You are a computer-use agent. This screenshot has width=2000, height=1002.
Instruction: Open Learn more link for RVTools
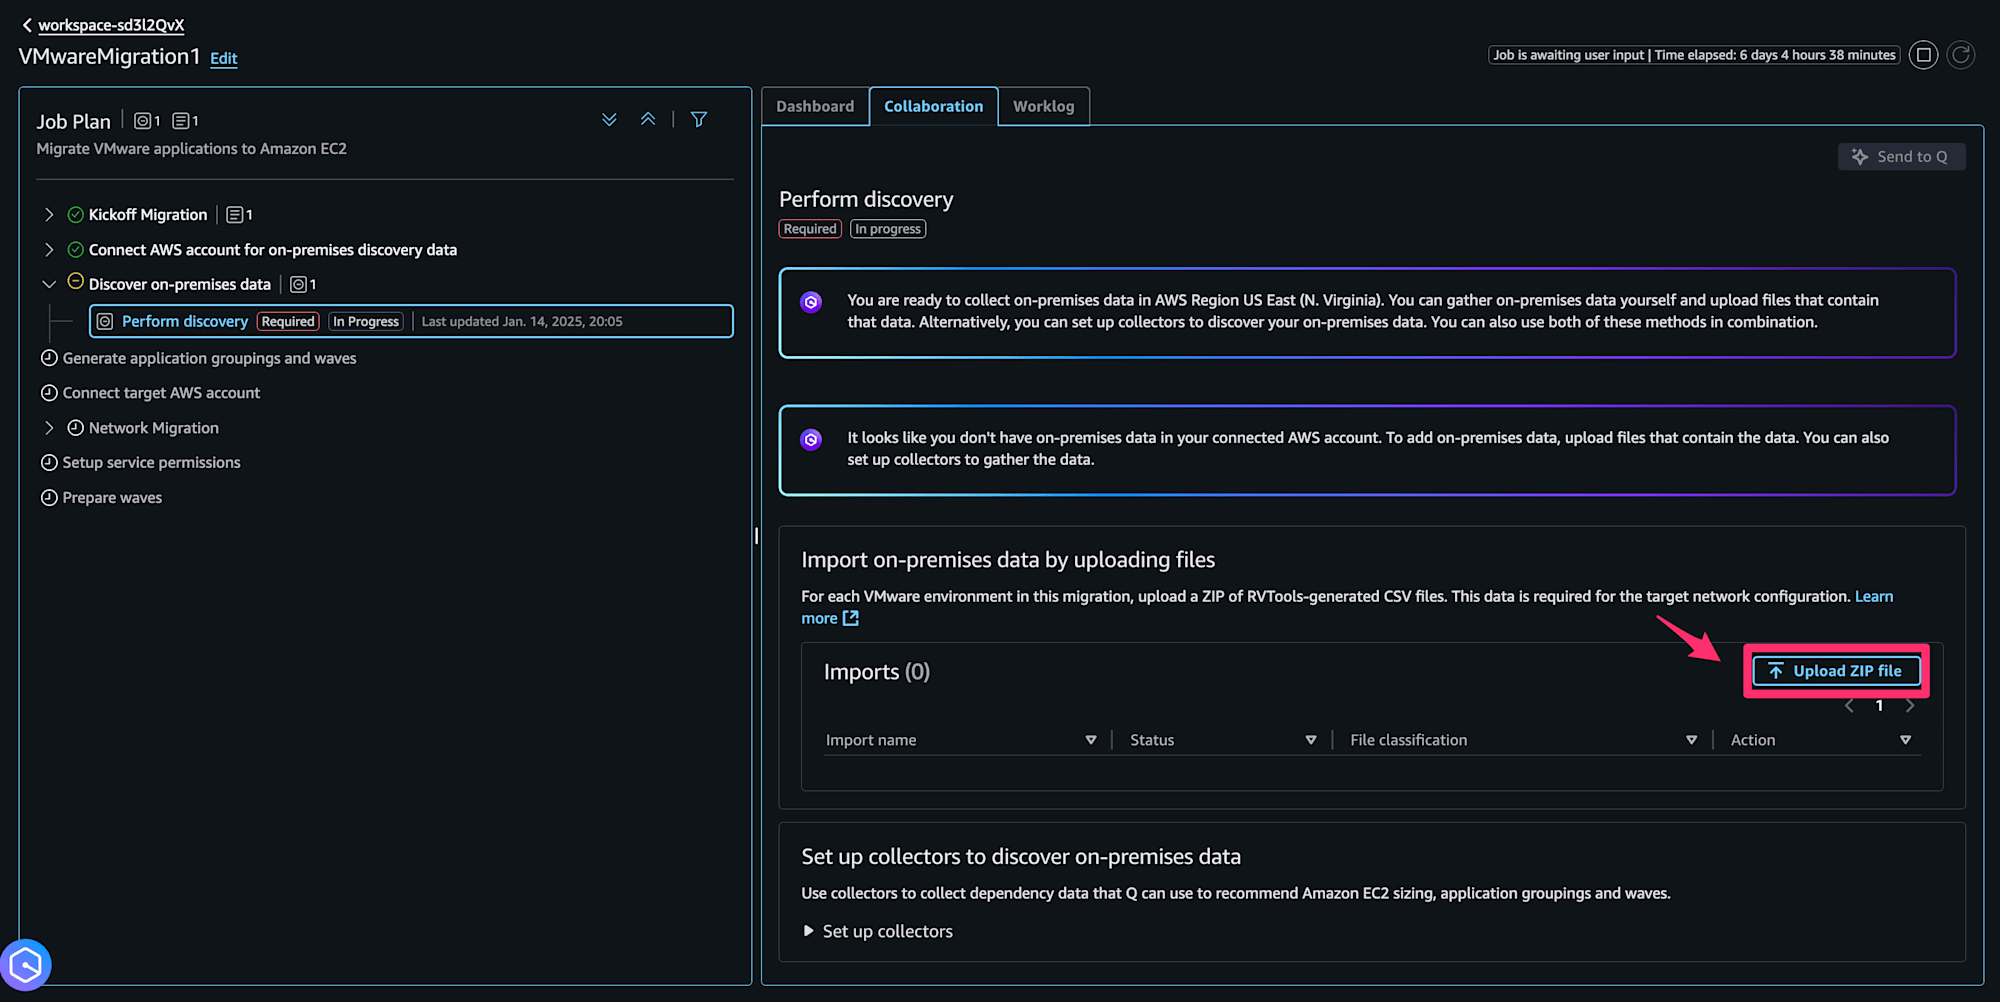point(1873,596)
